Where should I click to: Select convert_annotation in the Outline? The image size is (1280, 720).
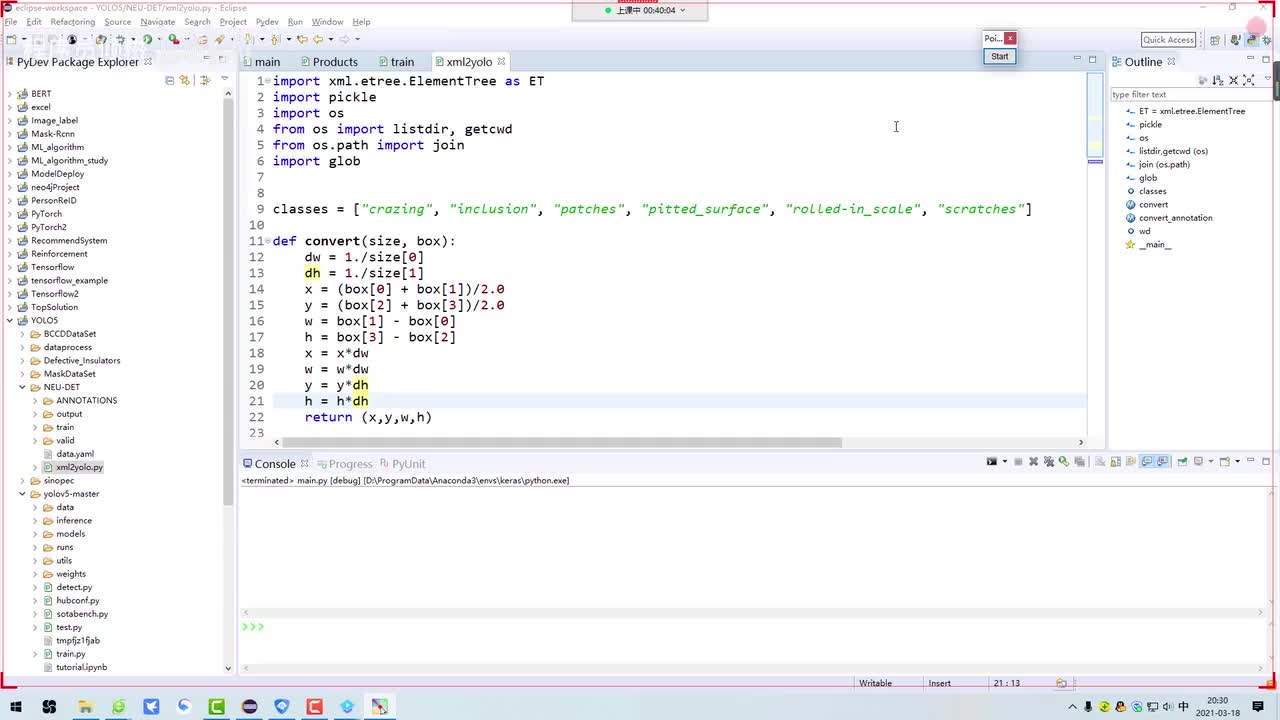tap(1175, 218)
